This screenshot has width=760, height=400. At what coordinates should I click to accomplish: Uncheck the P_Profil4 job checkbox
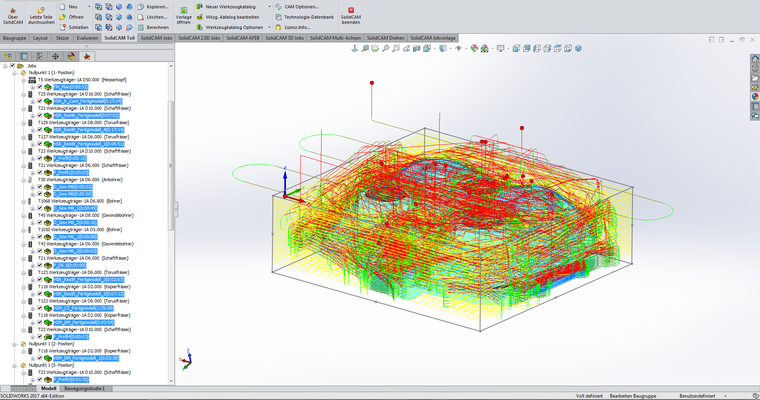(x=40, y=336)
